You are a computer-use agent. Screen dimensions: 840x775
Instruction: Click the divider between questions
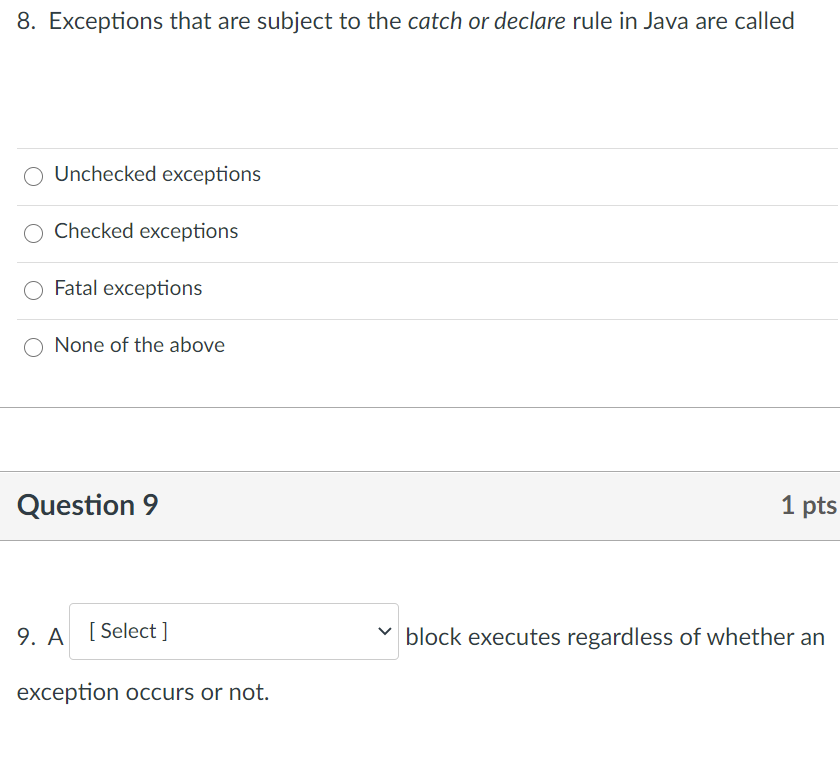(x=420, y=407)
